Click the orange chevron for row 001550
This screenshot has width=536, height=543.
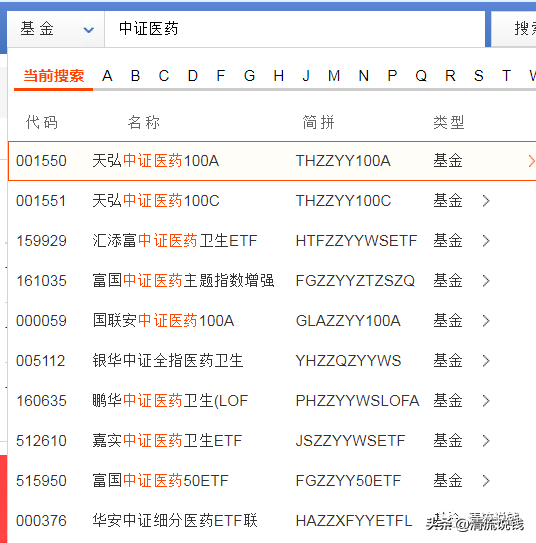[531, 161]
